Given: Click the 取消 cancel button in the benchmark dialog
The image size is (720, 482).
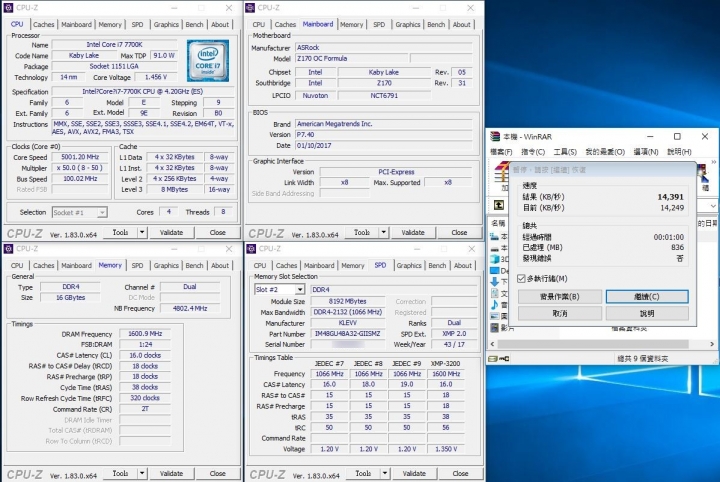Looking at the screenshot, I should [x=560, y=314].
